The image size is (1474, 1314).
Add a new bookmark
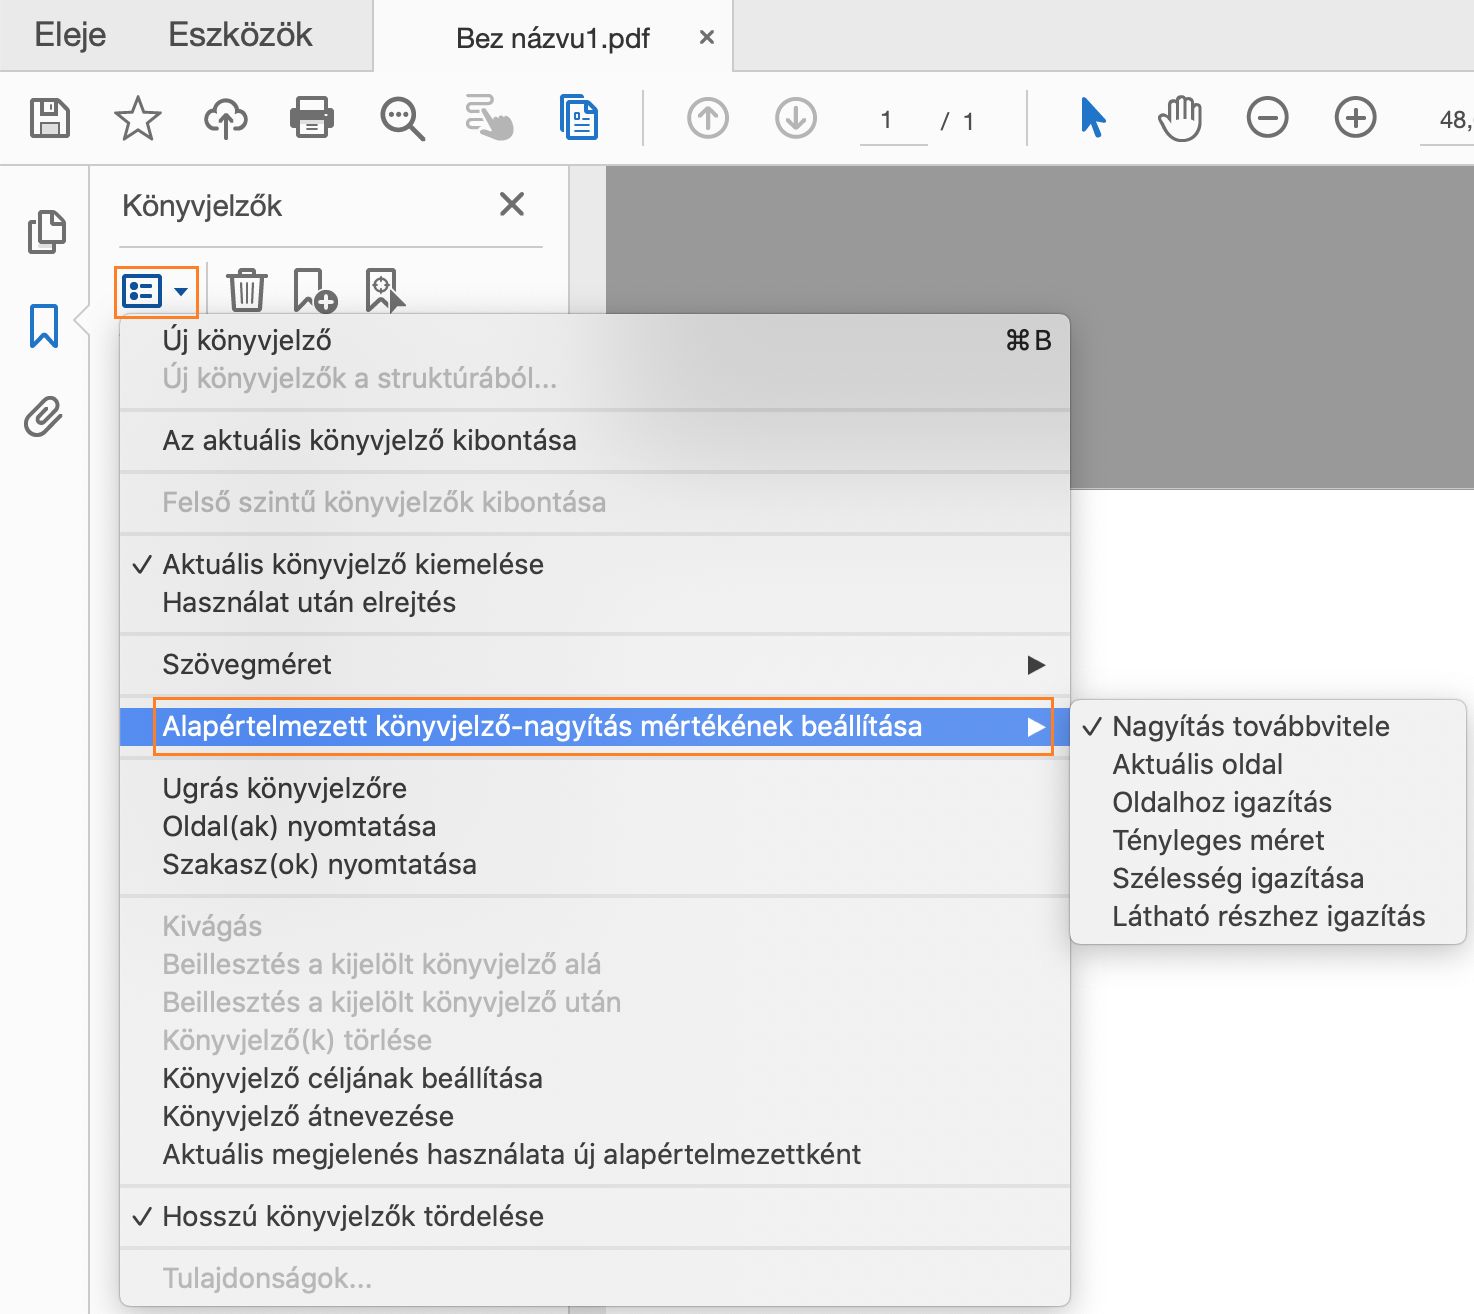tap(314, 291)
